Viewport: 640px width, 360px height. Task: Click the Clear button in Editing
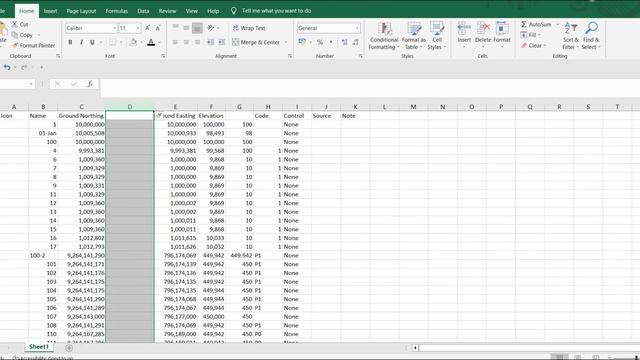pos(532,45)
